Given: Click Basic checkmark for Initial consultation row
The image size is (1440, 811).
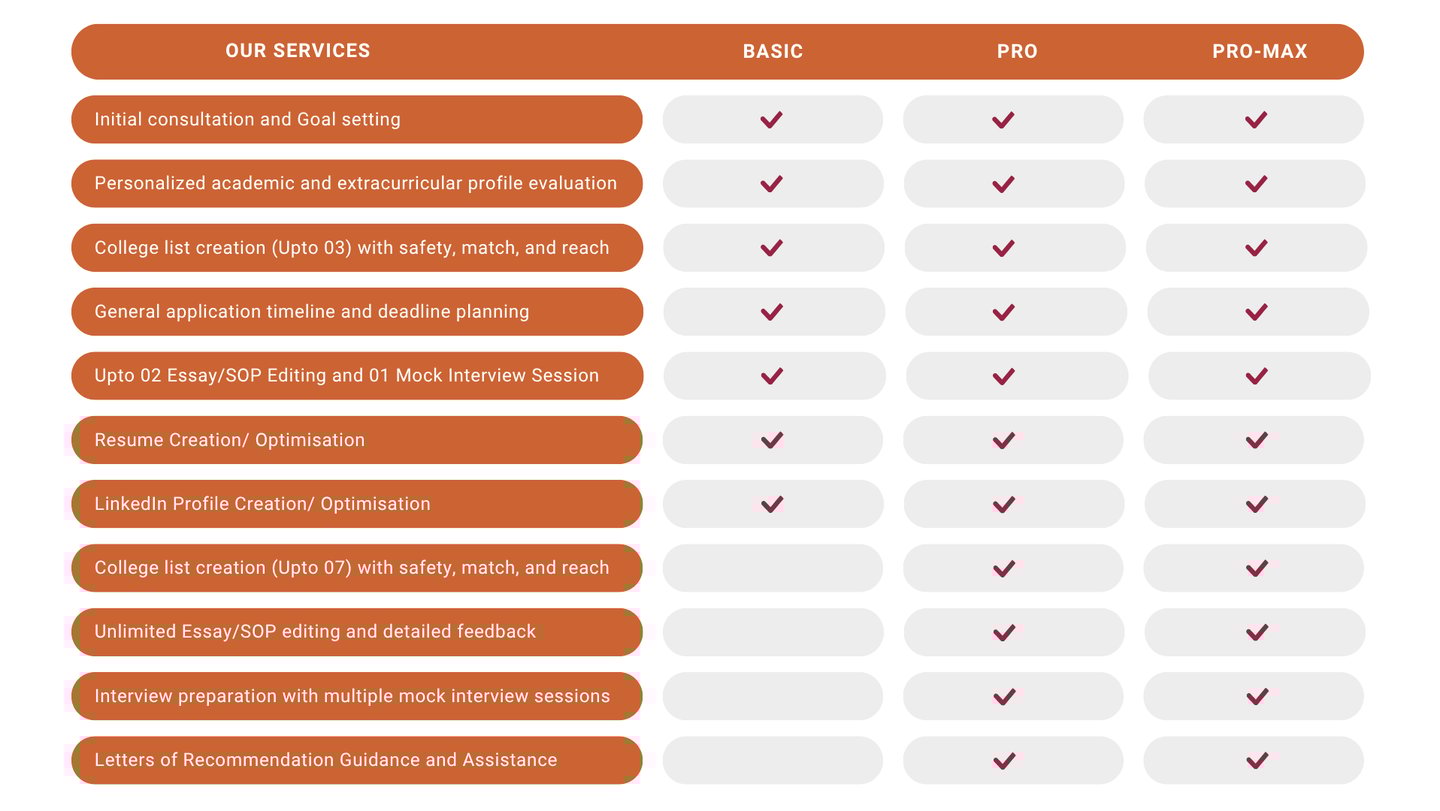Looking at the screenshot, I should (x=771, y=120).
